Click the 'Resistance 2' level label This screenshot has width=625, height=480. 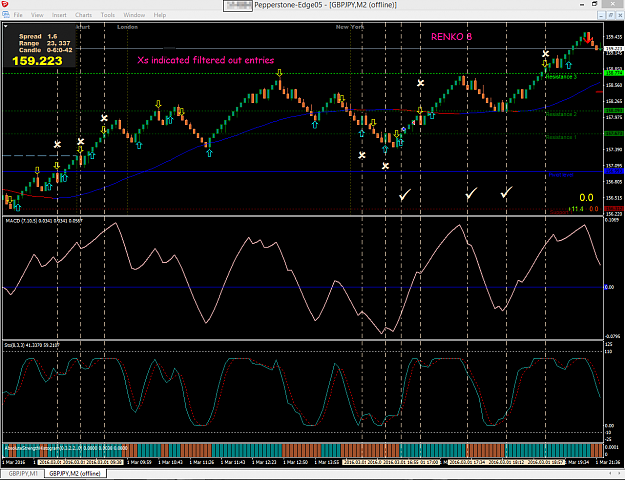[x=561, y=114]
